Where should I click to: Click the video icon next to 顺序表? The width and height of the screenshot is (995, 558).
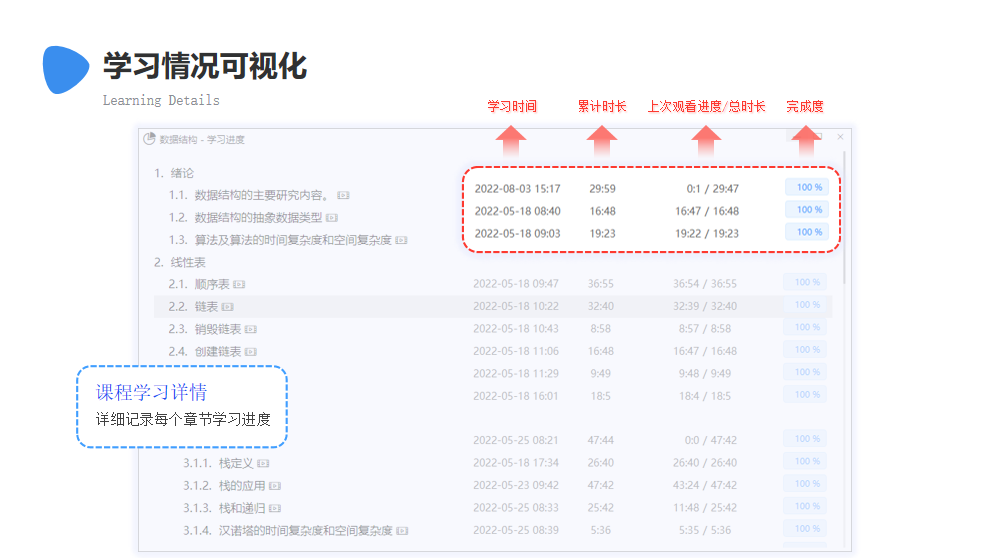point(239,285)
